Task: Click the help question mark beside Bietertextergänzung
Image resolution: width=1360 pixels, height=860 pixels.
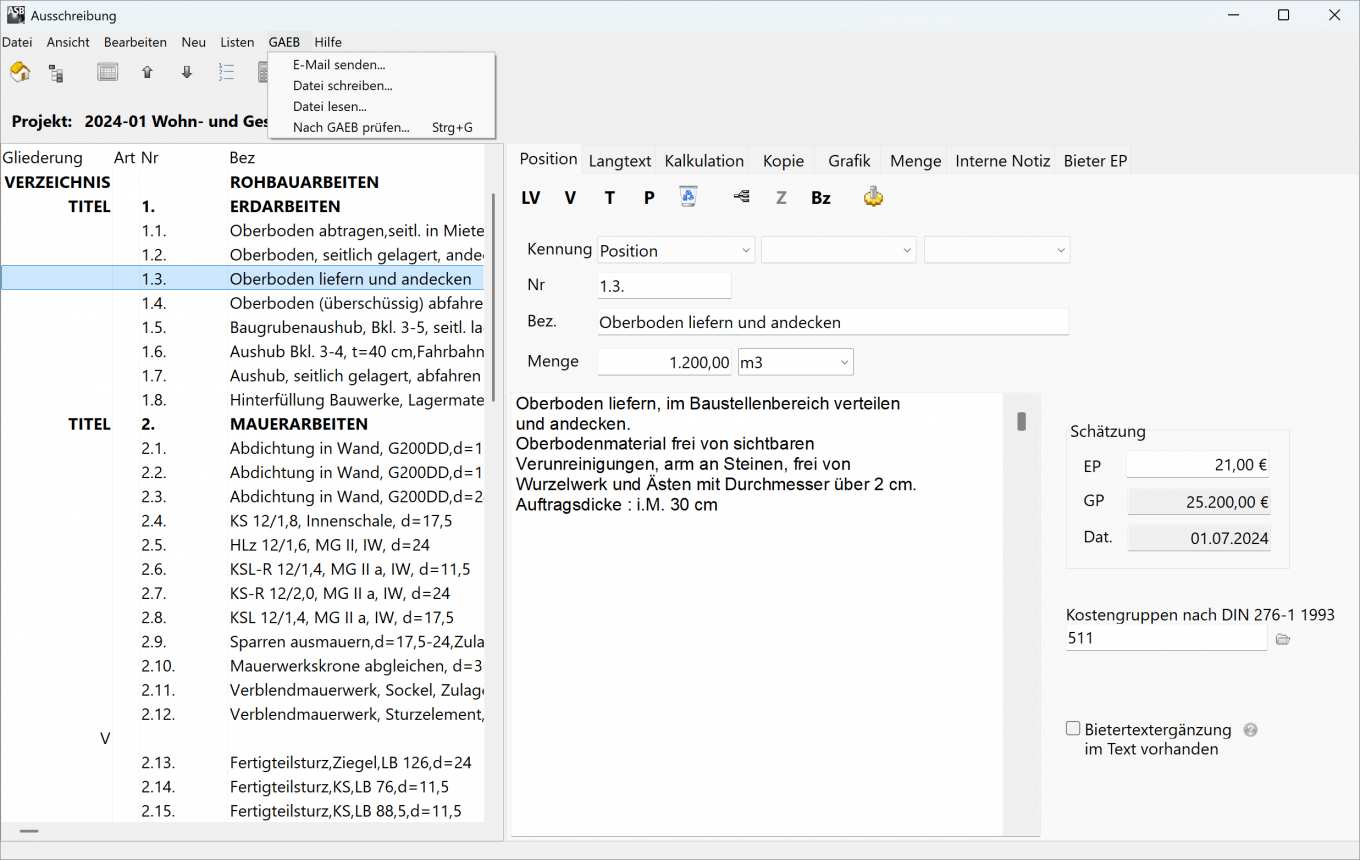Action: [1250, 730]
